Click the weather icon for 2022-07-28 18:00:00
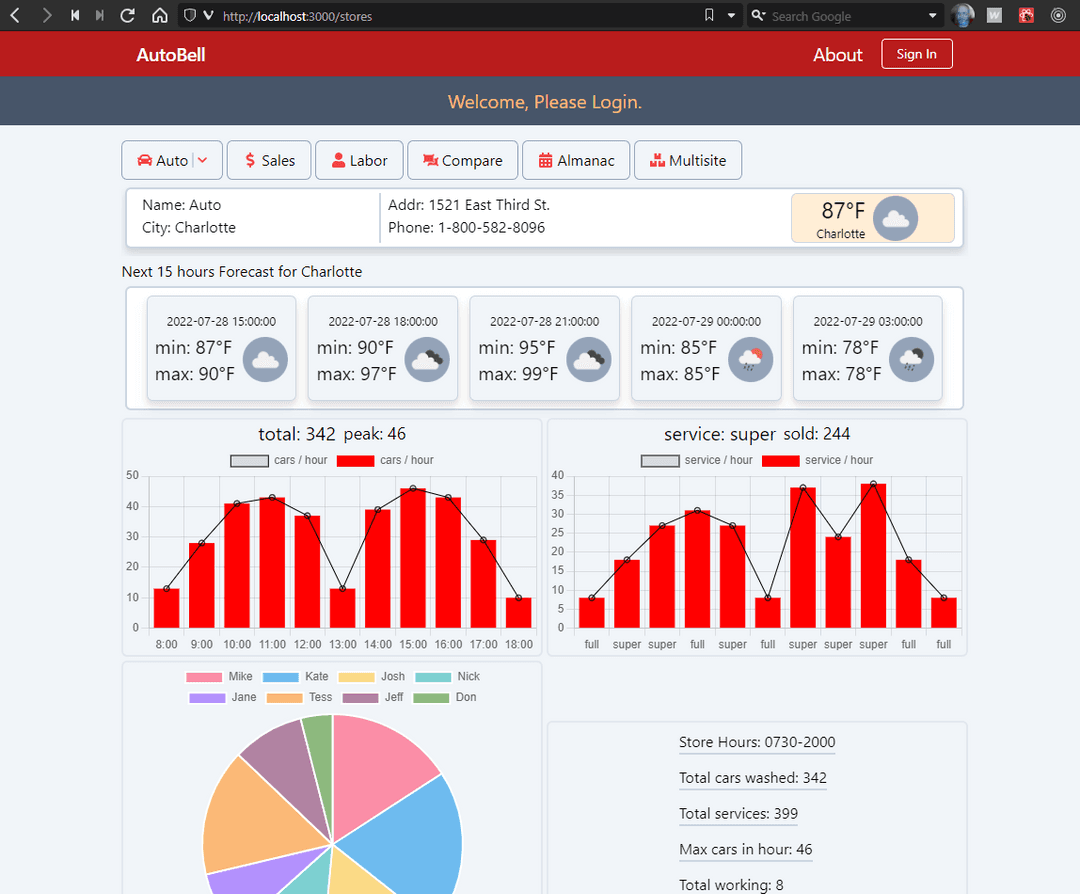 click(x=427, y=360)
